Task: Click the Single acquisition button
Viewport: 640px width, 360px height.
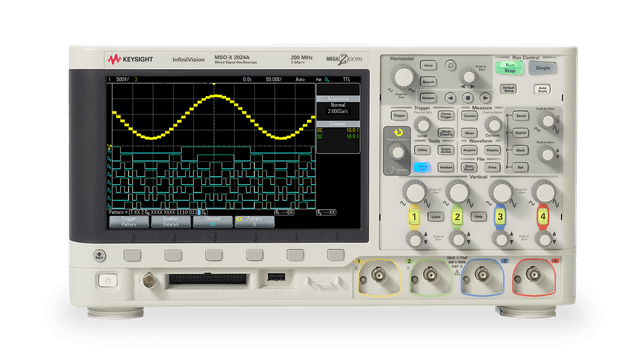Action: click(542, 68)
